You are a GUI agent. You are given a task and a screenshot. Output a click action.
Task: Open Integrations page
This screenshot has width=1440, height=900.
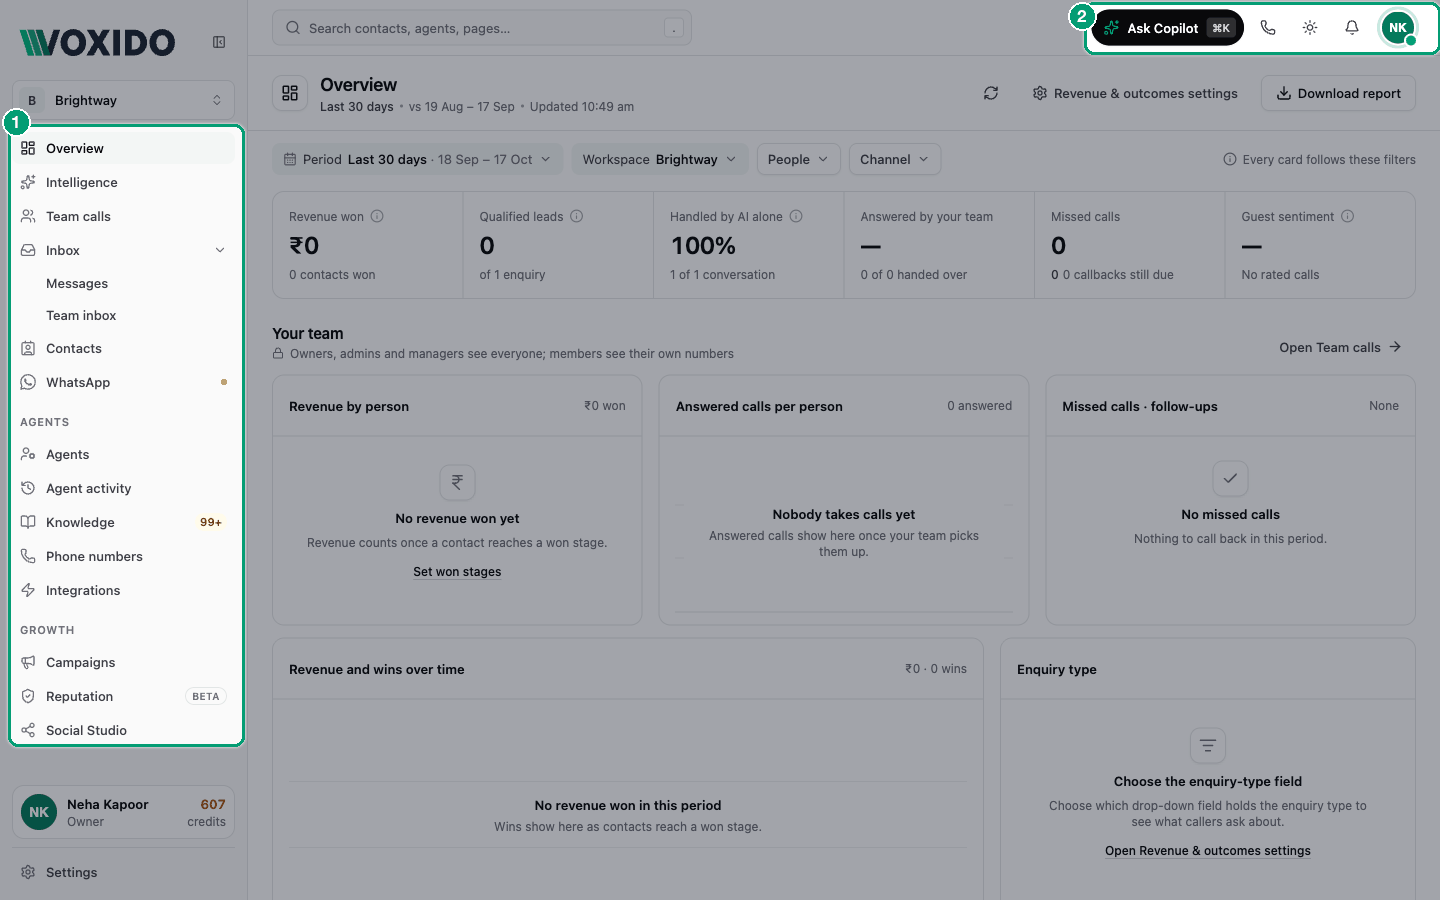[x=125, y=590]
